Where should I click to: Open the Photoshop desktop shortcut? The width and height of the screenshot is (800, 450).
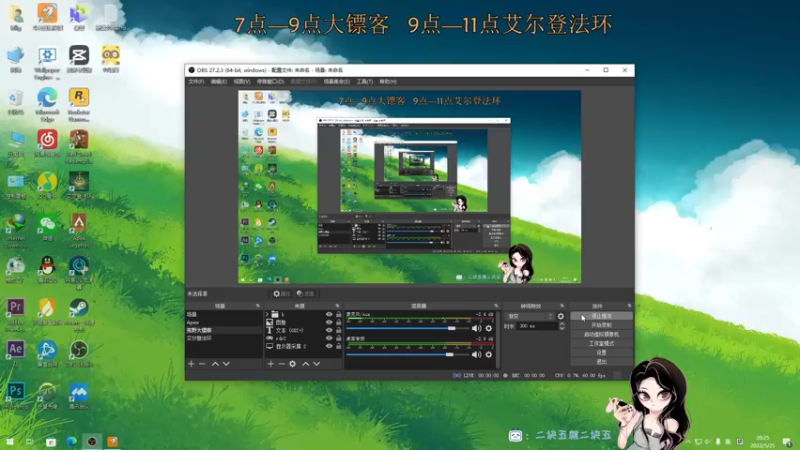click(16, 395)
